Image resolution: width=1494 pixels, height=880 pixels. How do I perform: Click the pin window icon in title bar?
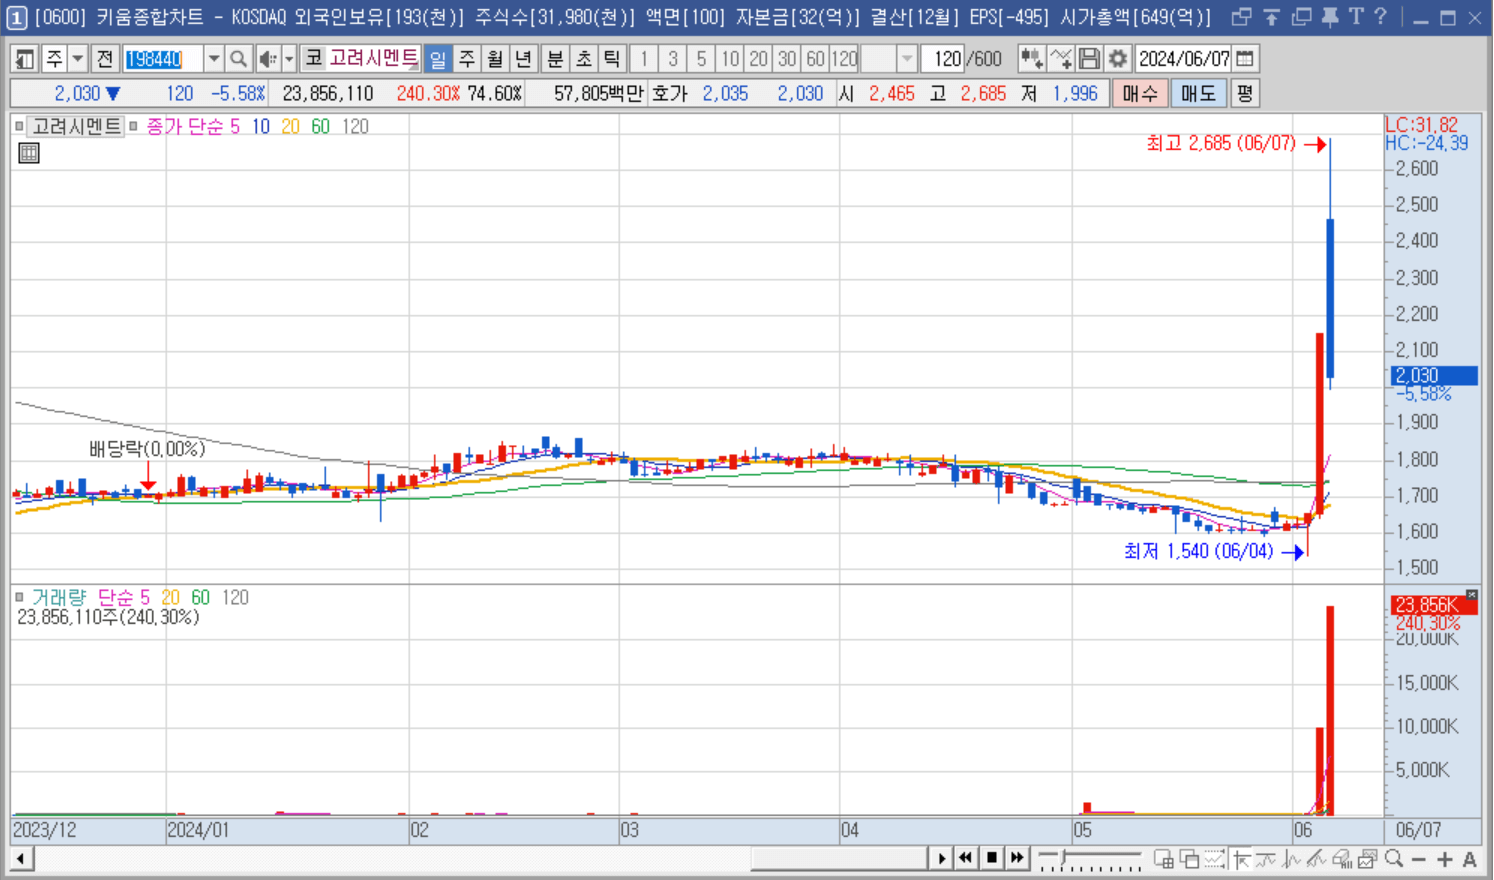1330,17
